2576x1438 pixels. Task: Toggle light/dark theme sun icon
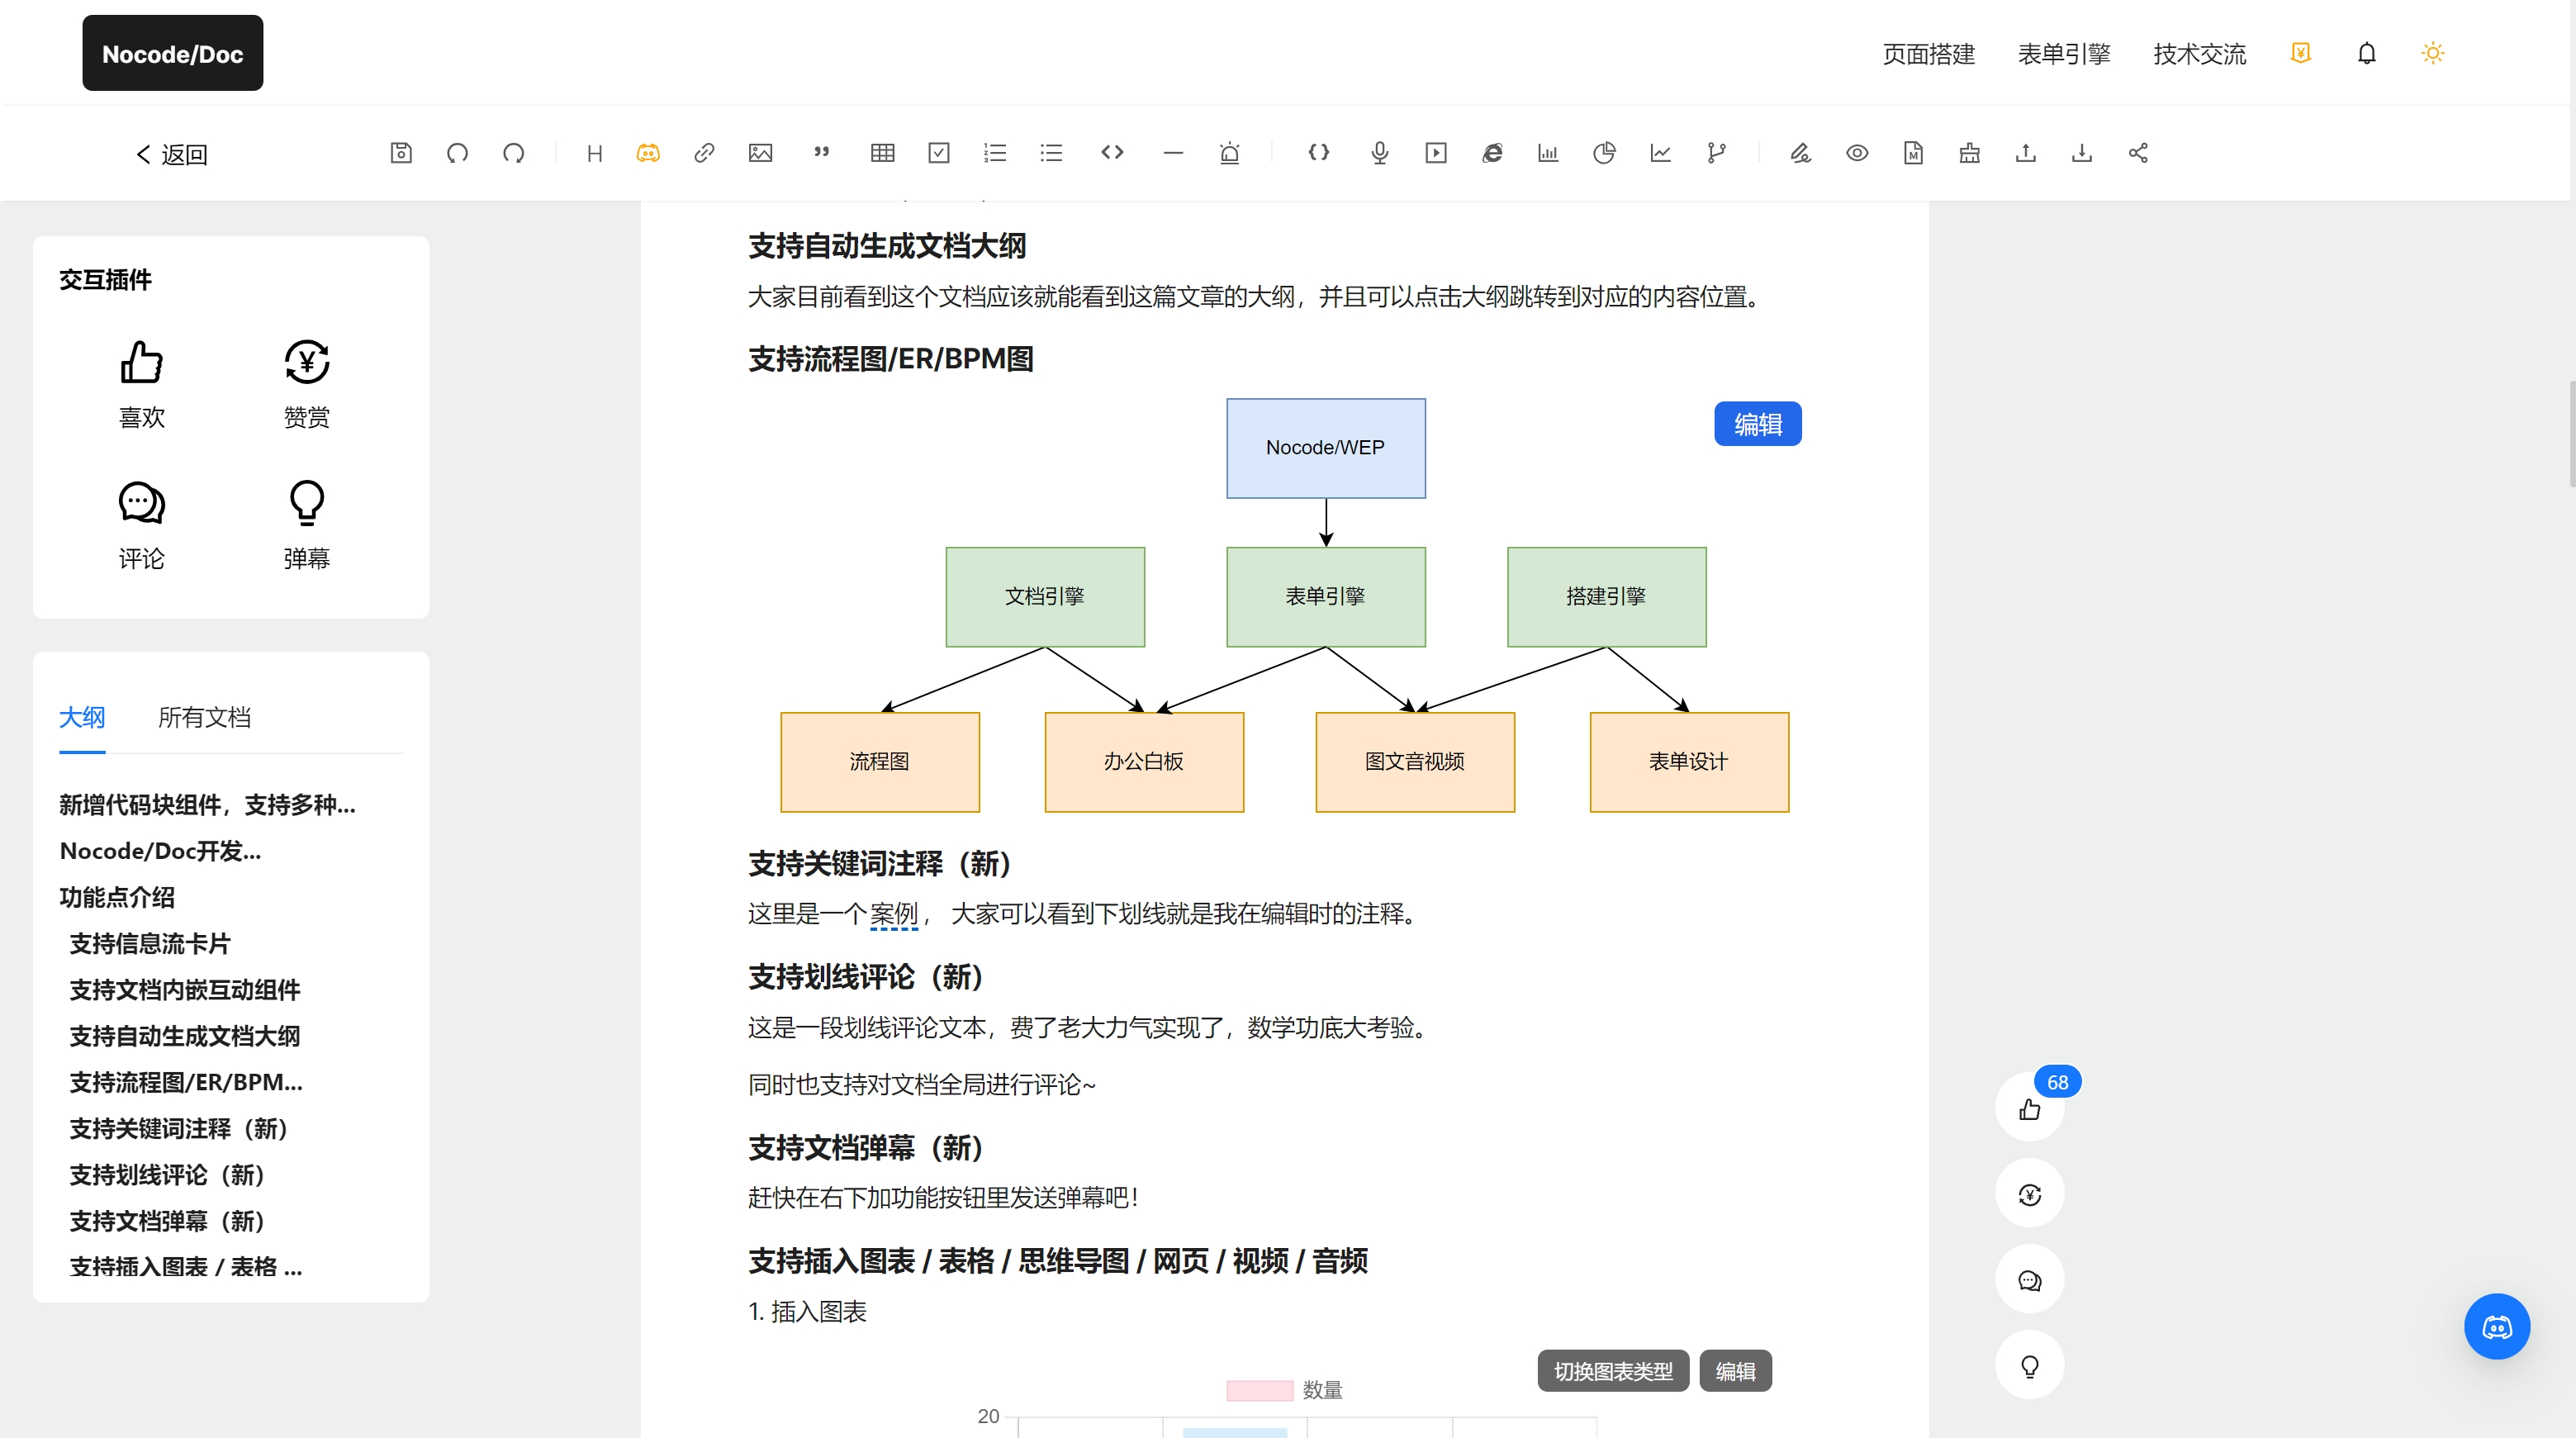click(x=2432, y=54)
